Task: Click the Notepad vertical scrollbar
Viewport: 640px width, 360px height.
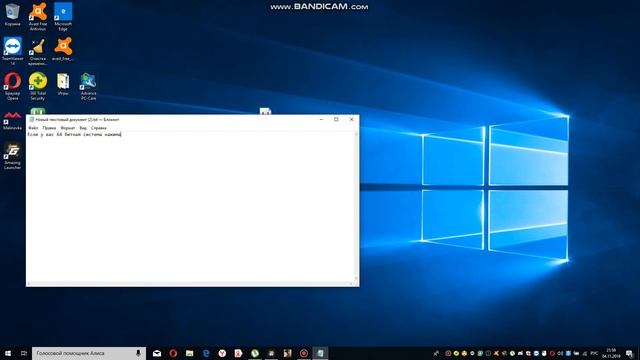Action: (x=357, y=206)
